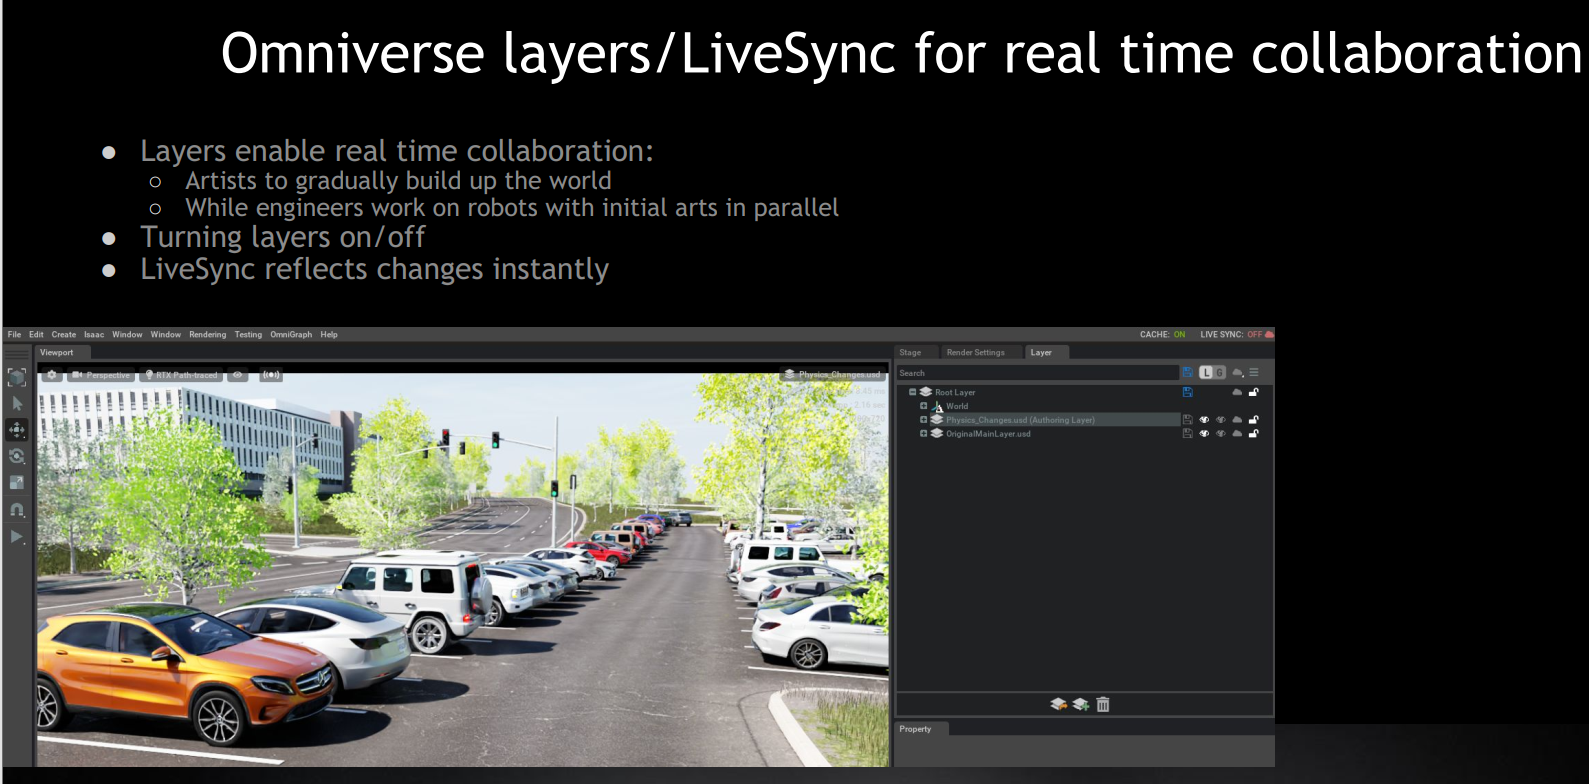The height and width of the screenshot is (784, 1589).
Task: Click Physics_Changes.usd layer label in viewport
Action: [833, 375]
